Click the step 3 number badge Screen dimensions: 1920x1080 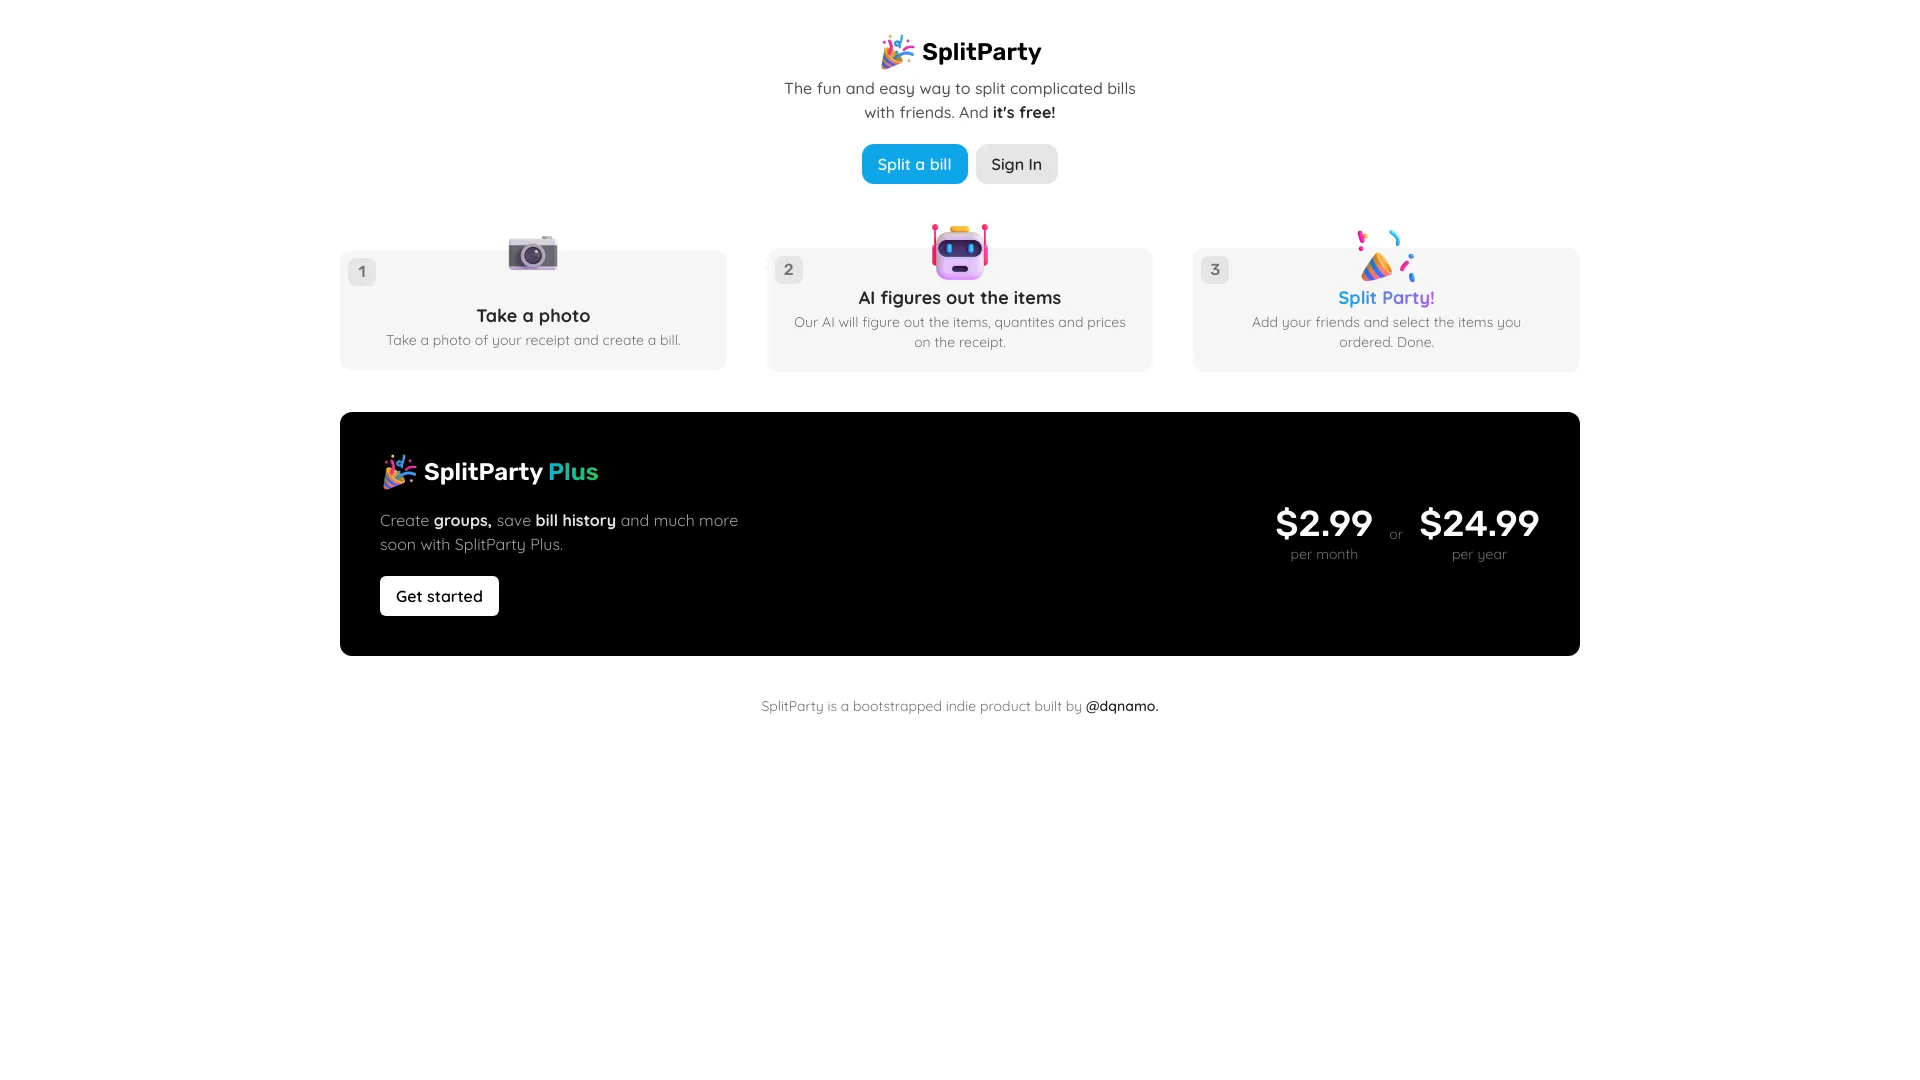click(1214, 269)
